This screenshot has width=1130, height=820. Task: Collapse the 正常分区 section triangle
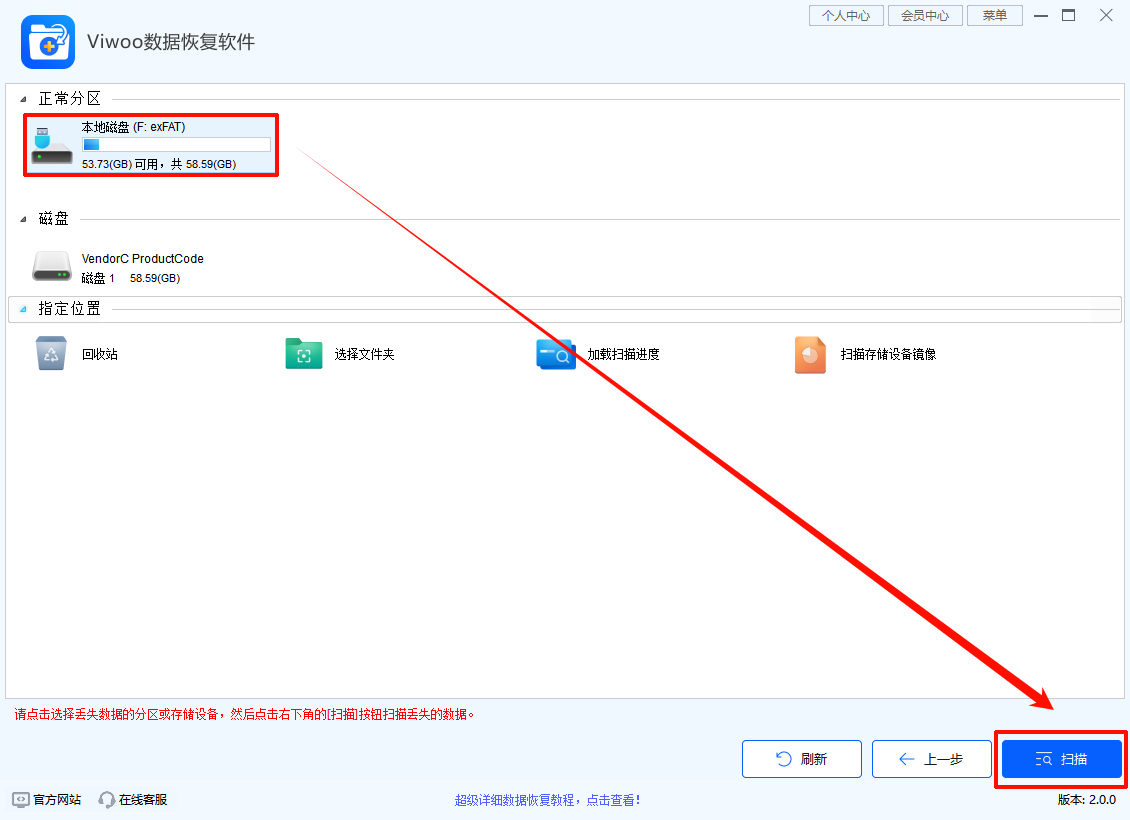tap(23, 100)
